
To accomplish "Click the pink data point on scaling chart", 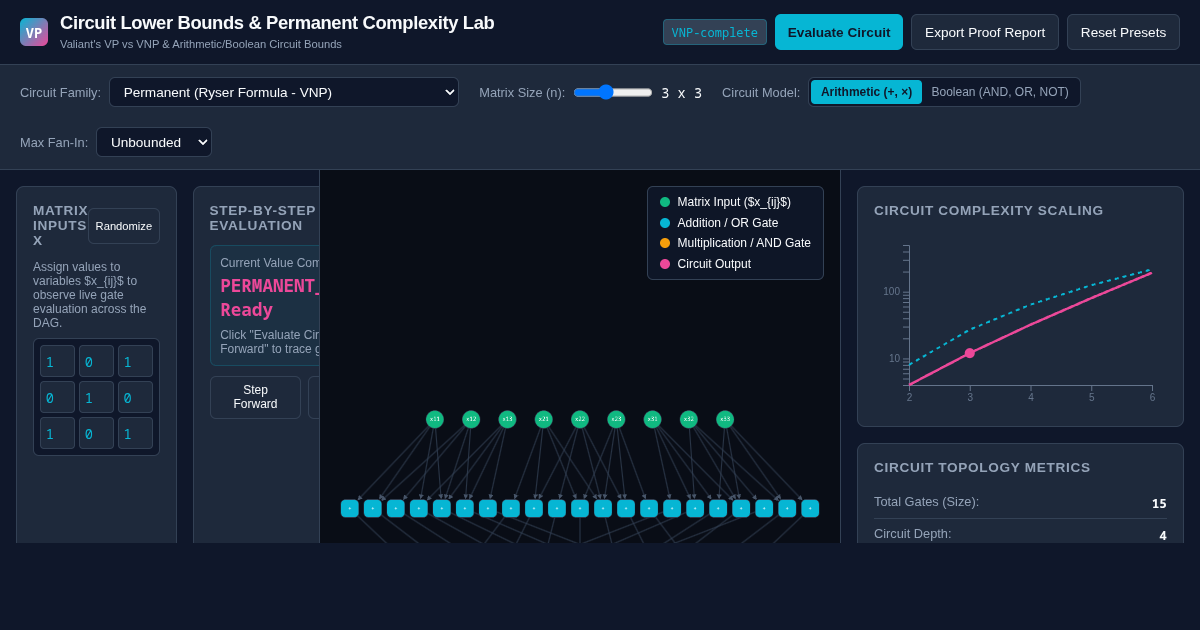I will coord(970,353).
